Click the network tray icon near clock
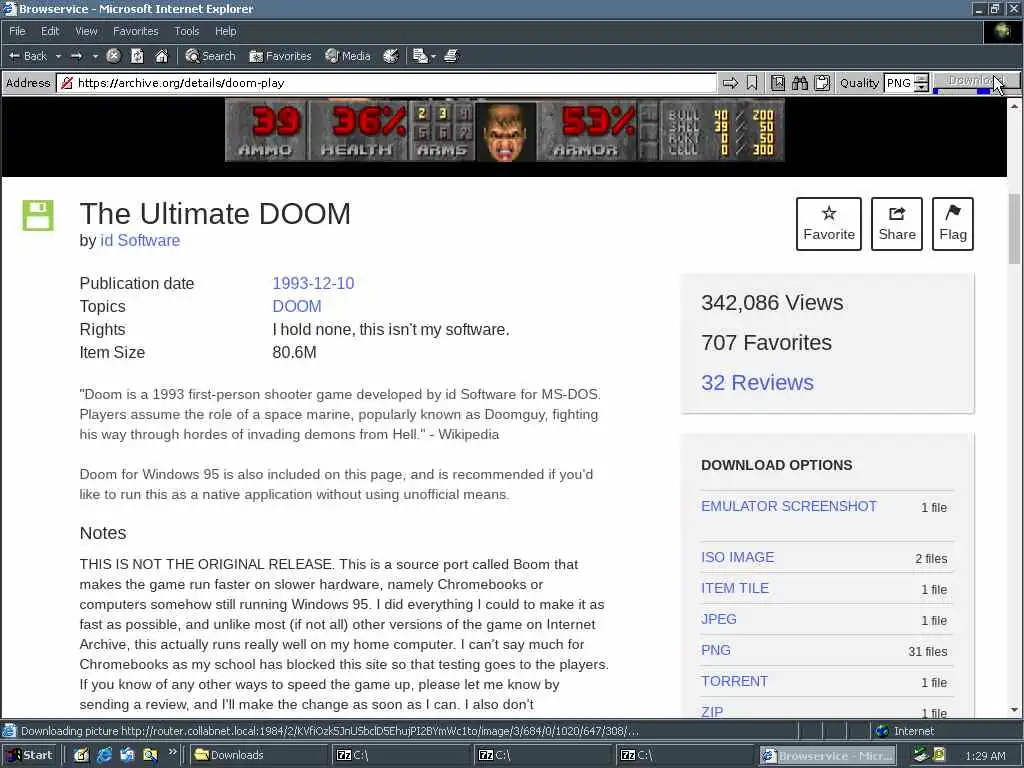The image size is (1024, 768). pos(921,755)
